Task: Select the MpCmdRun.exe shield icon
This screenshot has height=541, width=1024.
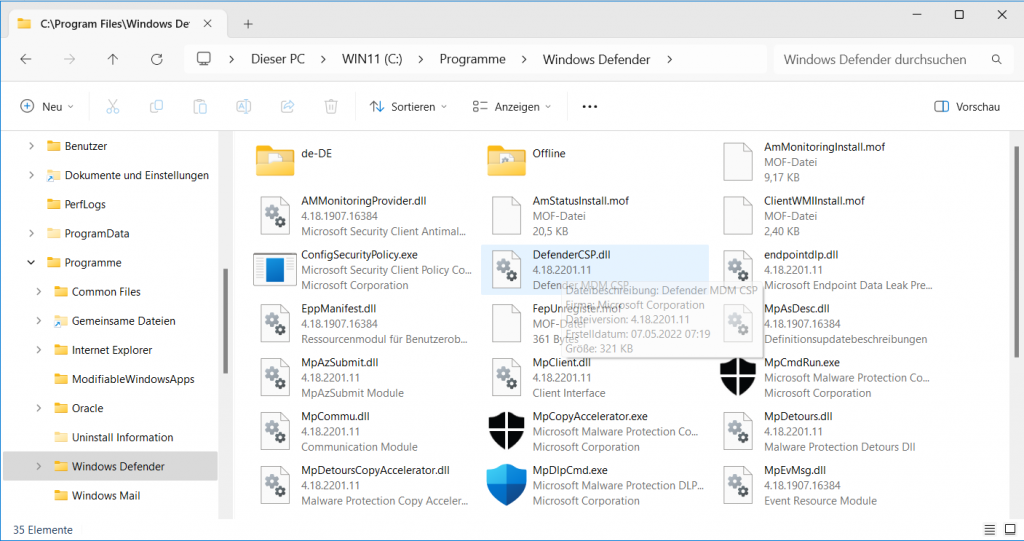Action: 737,377
